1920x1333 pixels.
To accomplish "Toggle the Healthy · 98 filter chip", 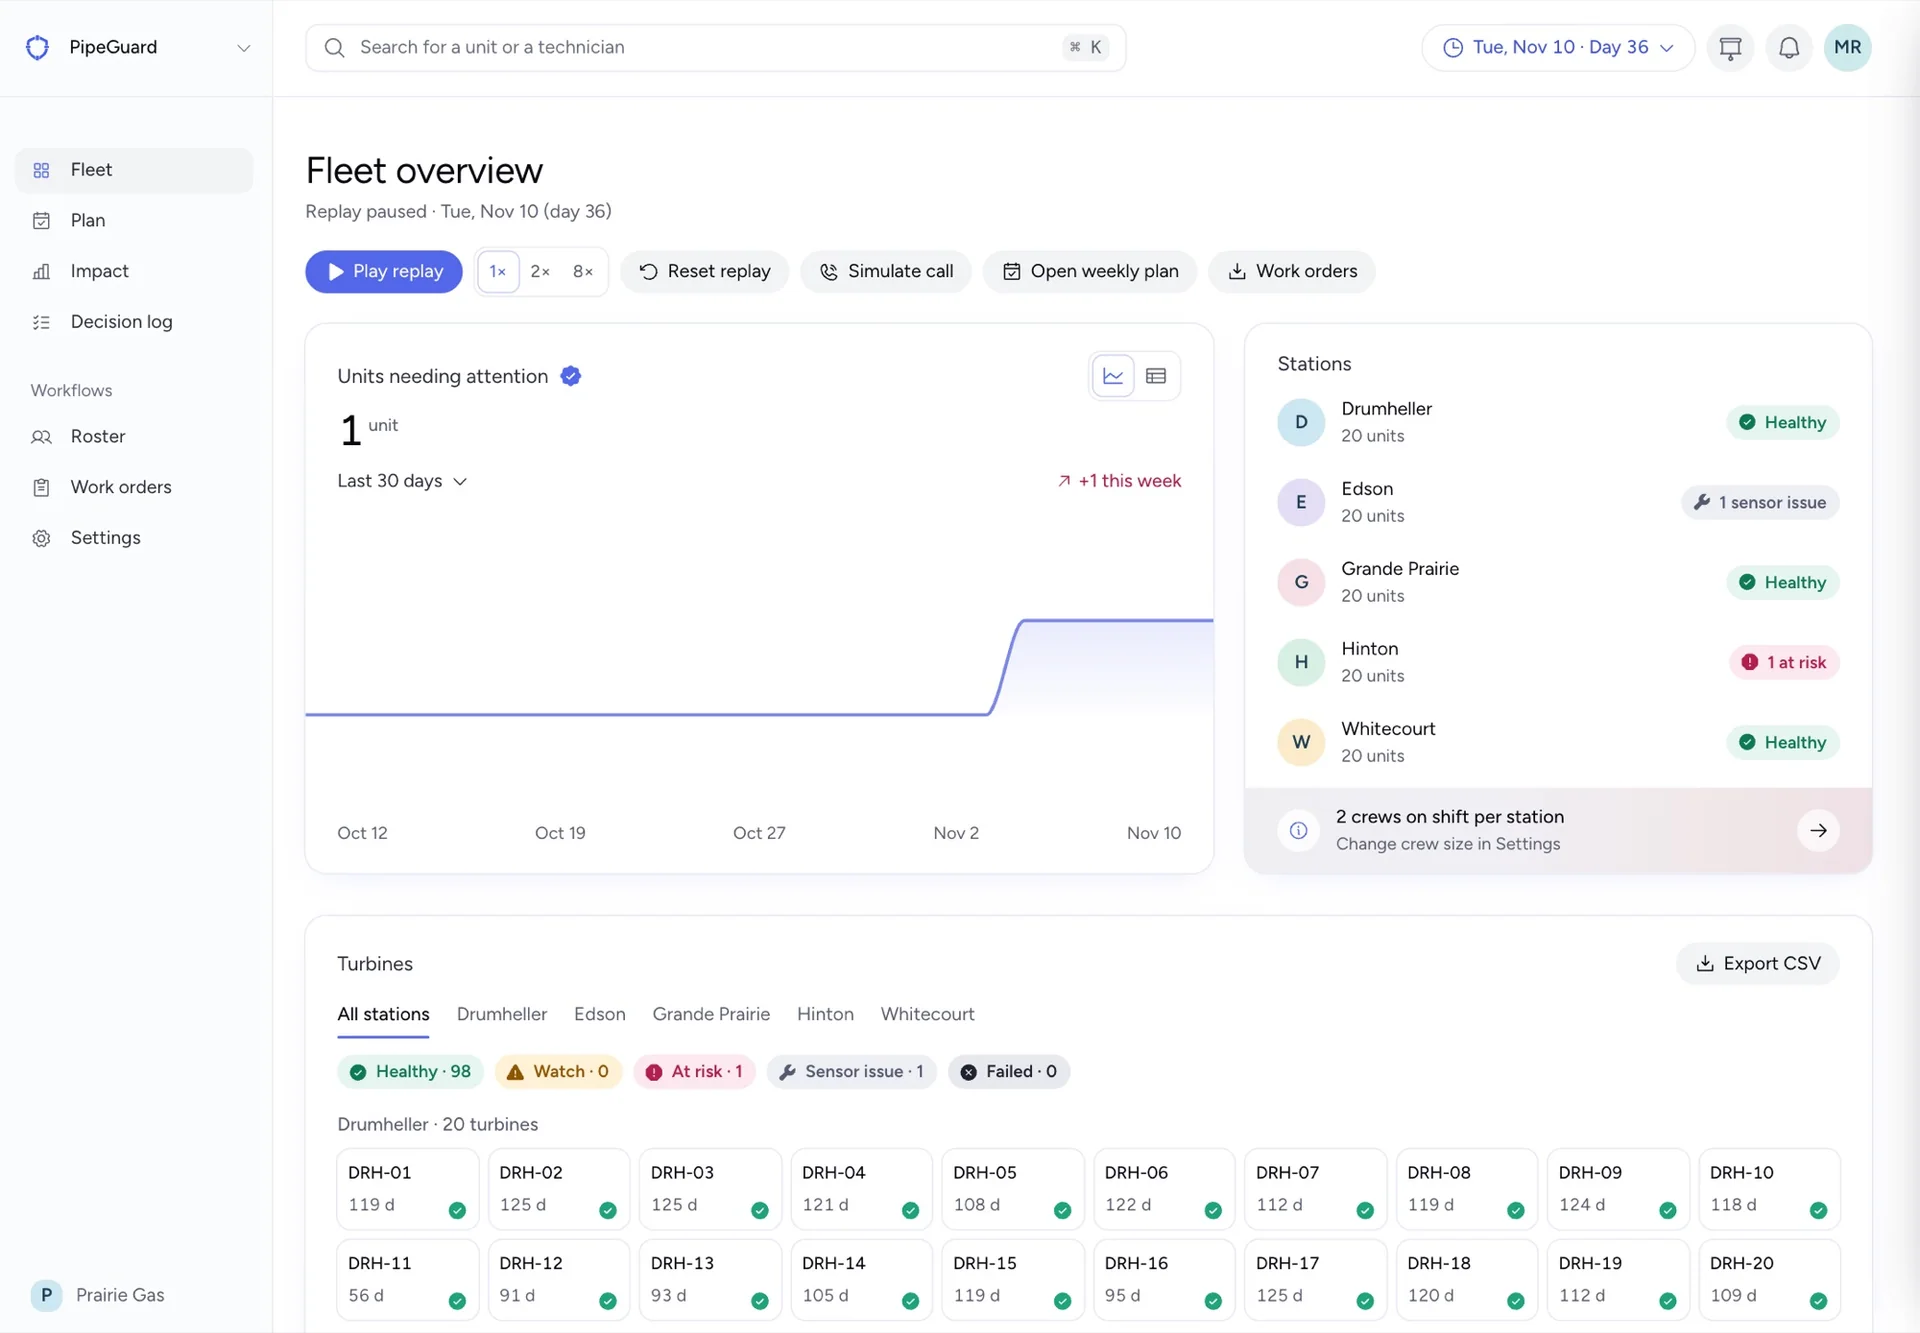I will pos(411,1071).
